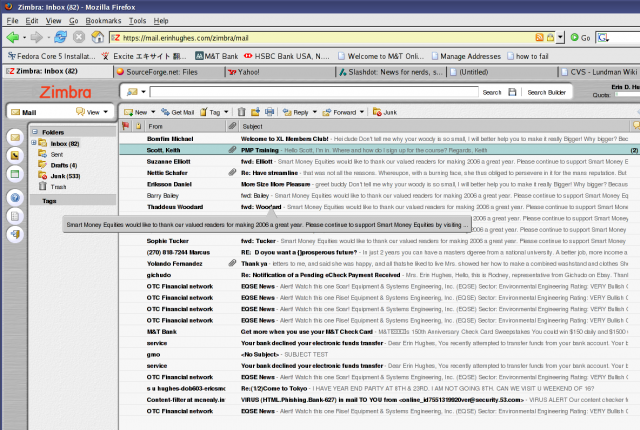
Task: Open the address bar history dropdown
Action: coord(560,38)
